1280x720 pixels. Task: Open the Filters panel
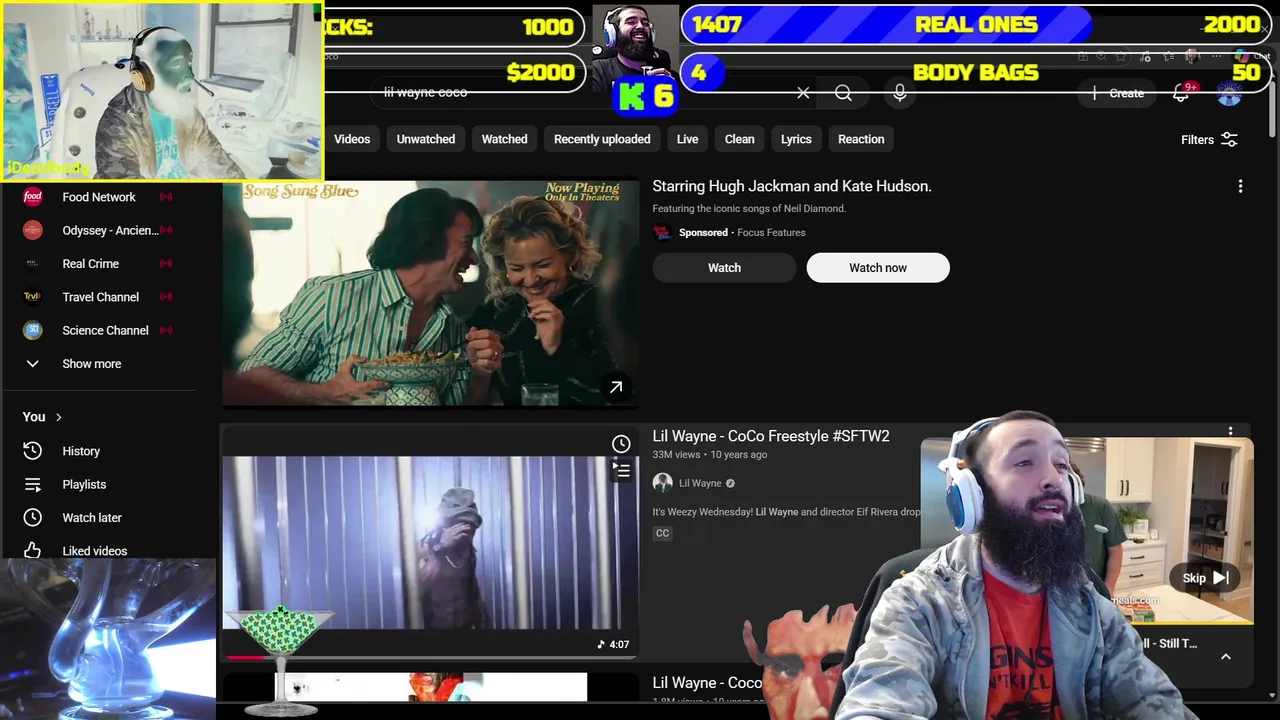(x=1209, y=140)
